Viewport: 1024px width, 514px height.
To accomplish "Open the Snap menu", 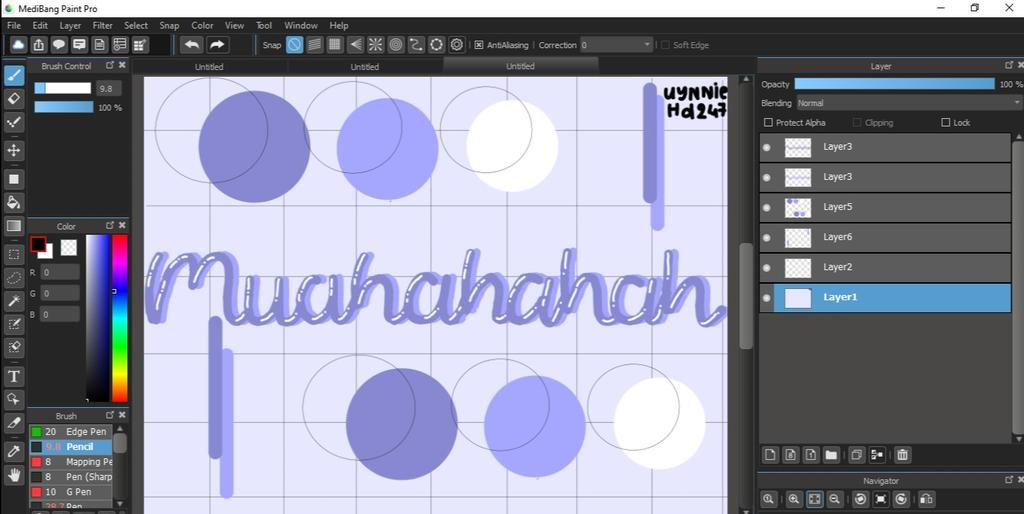I will coord(169,25).
